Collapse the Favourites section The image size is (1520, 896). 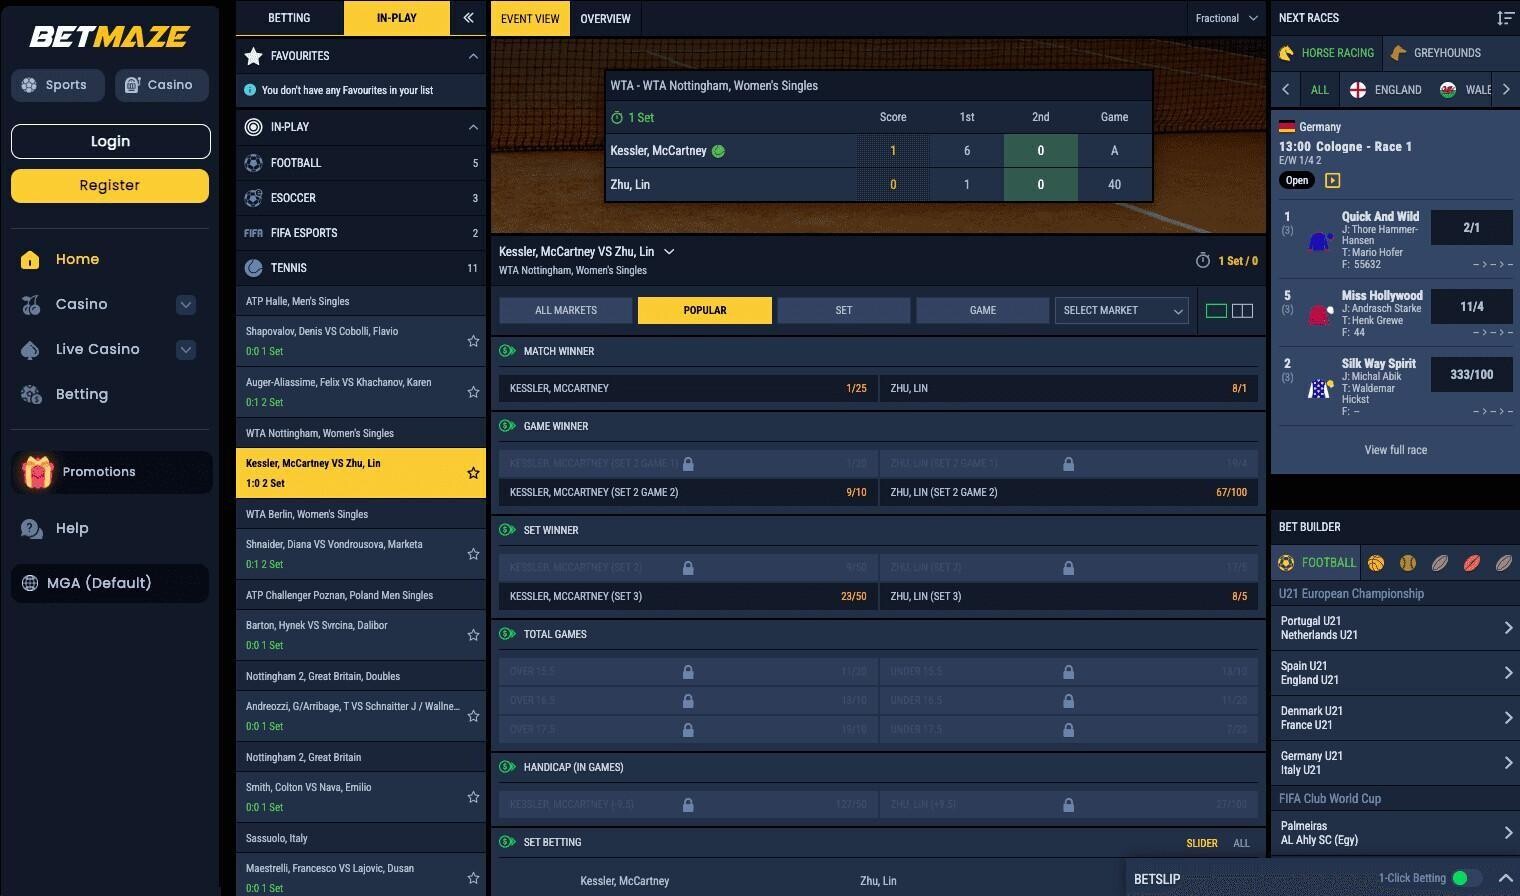[x=473, y=56]
